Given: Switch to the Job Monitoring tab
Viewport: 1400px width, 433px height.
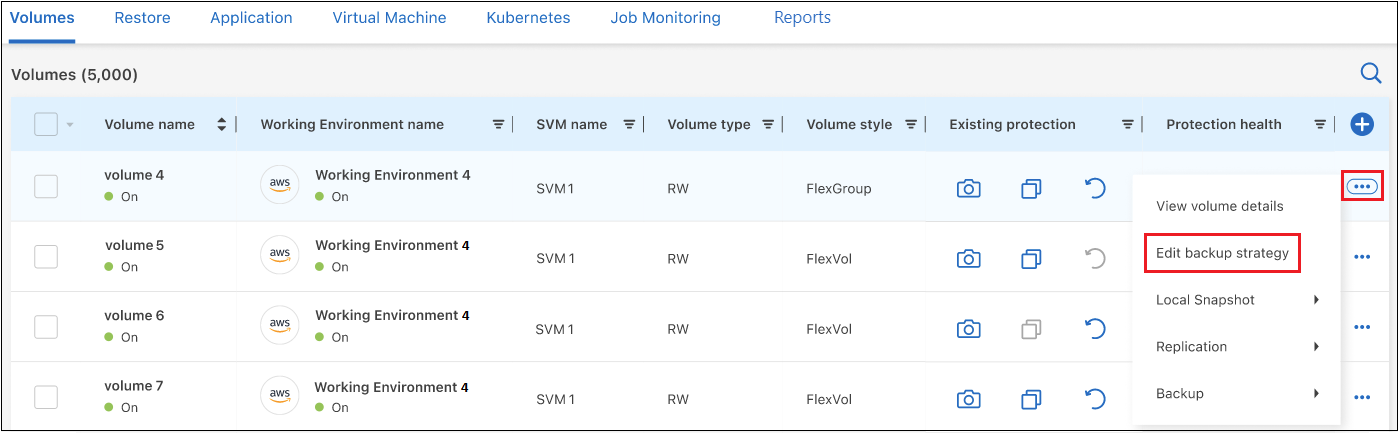Looking at the screenshot, I should [x=665, y=18].
